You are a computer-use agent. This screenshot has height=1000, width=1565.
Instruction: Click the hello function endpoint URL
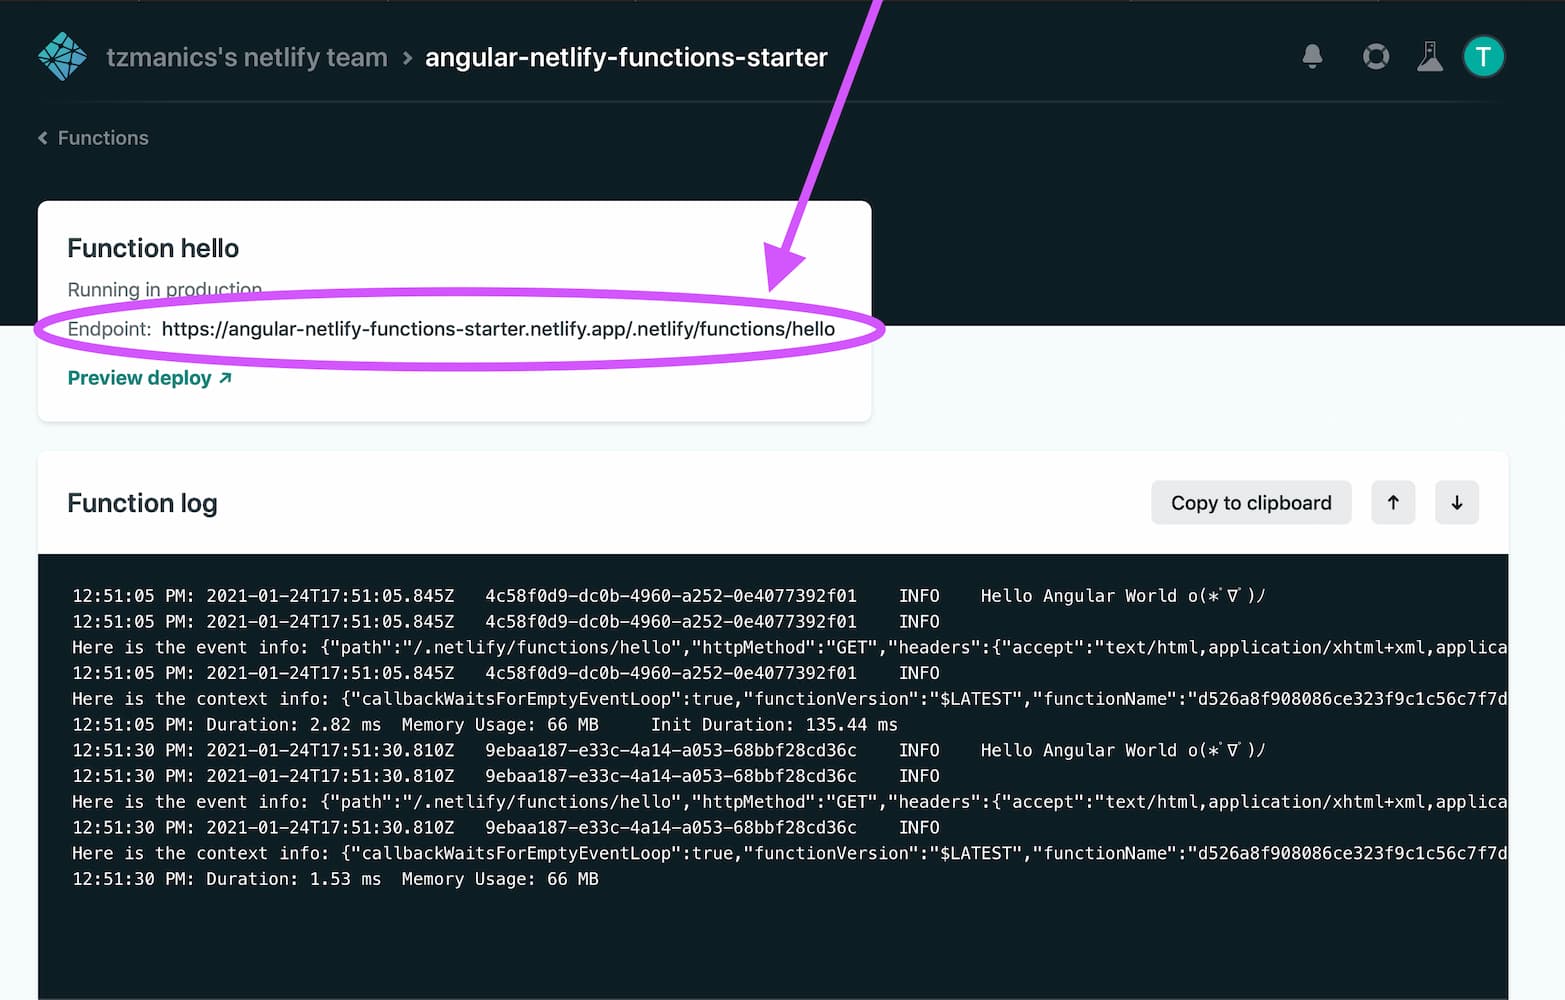pyautogui.click(x=498, y=328)
